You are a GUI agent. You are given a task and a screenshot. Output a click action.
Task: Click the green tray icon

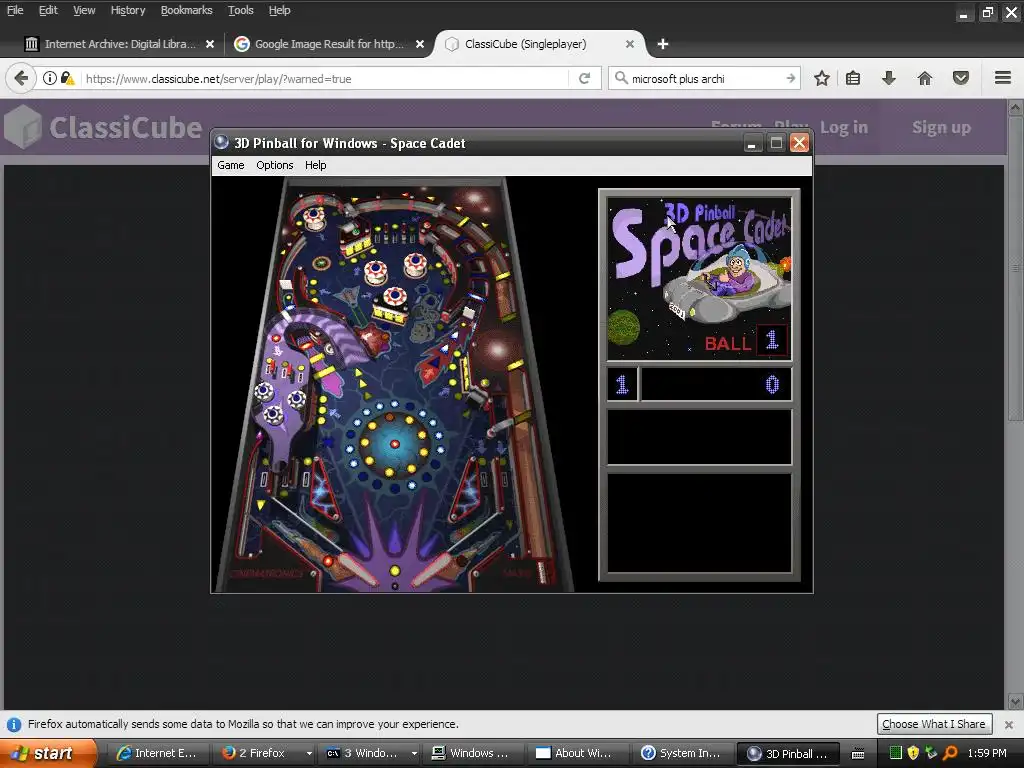(x=896, y=753)
